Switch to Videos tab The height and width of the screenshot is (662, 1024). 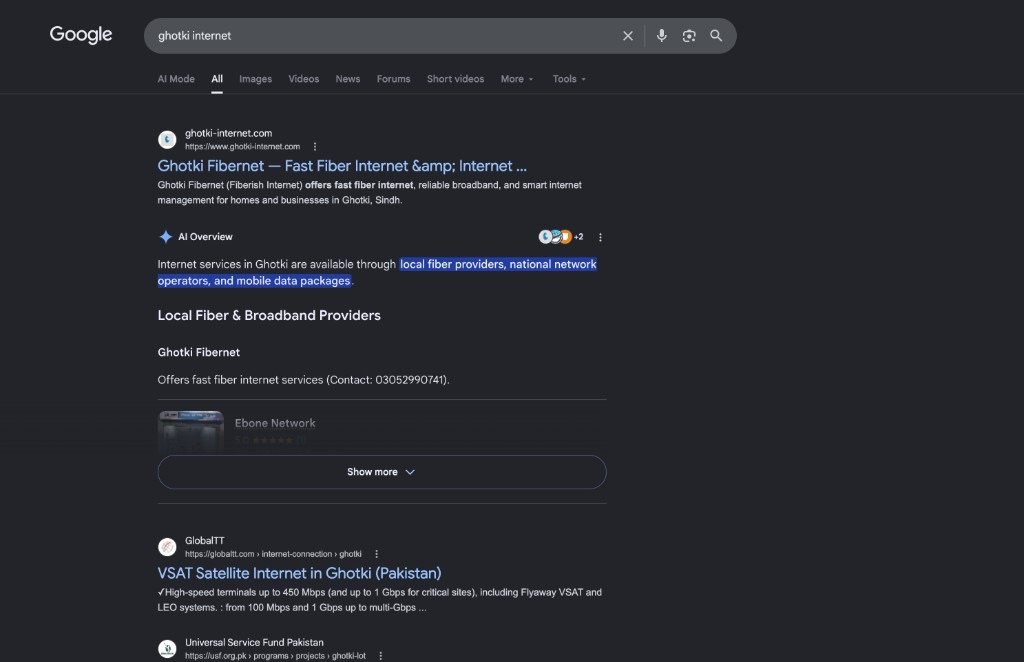tap(304, 79)
